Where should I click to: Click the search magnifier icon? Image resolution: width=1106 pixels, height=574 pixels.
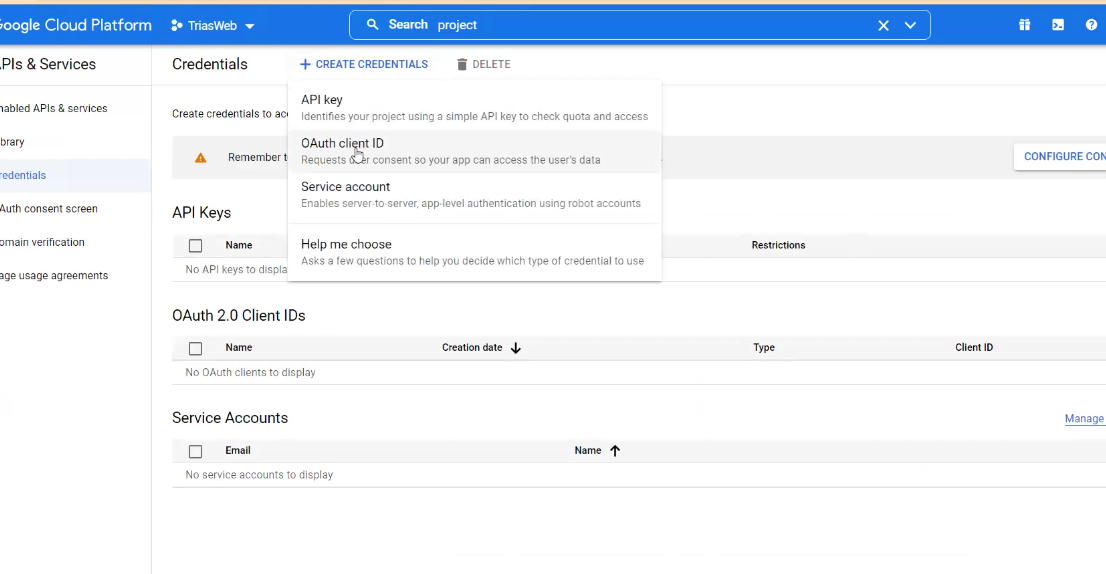click(373, 25)
